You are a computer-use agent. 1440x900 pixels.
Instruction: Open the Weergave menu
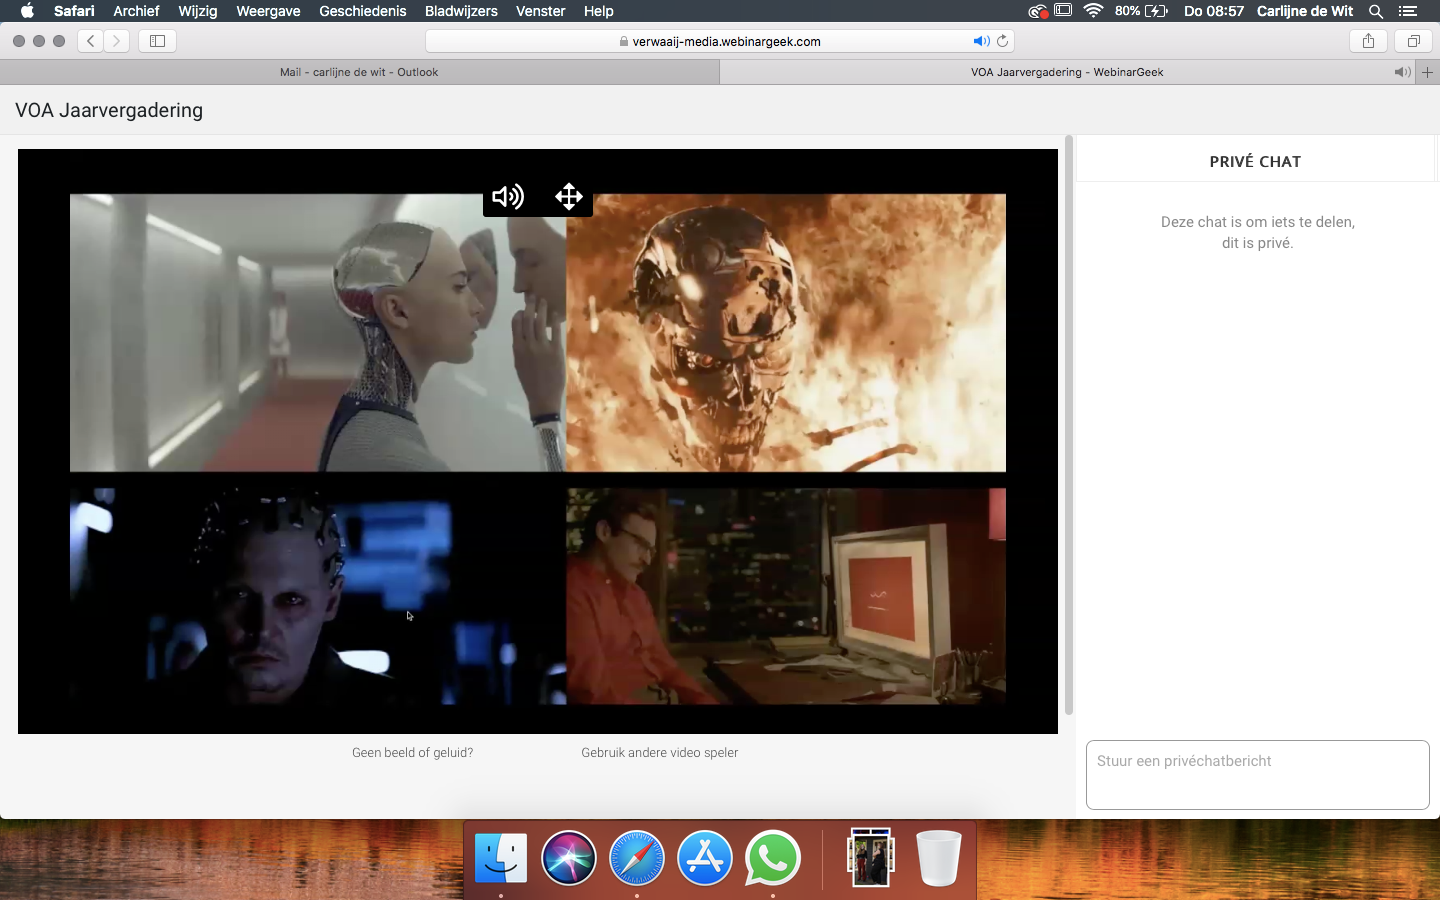(x=268, y=11)
